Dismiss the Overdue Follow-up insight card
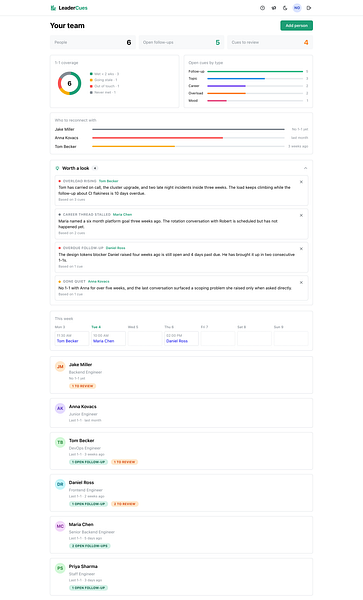 (301, 249)
